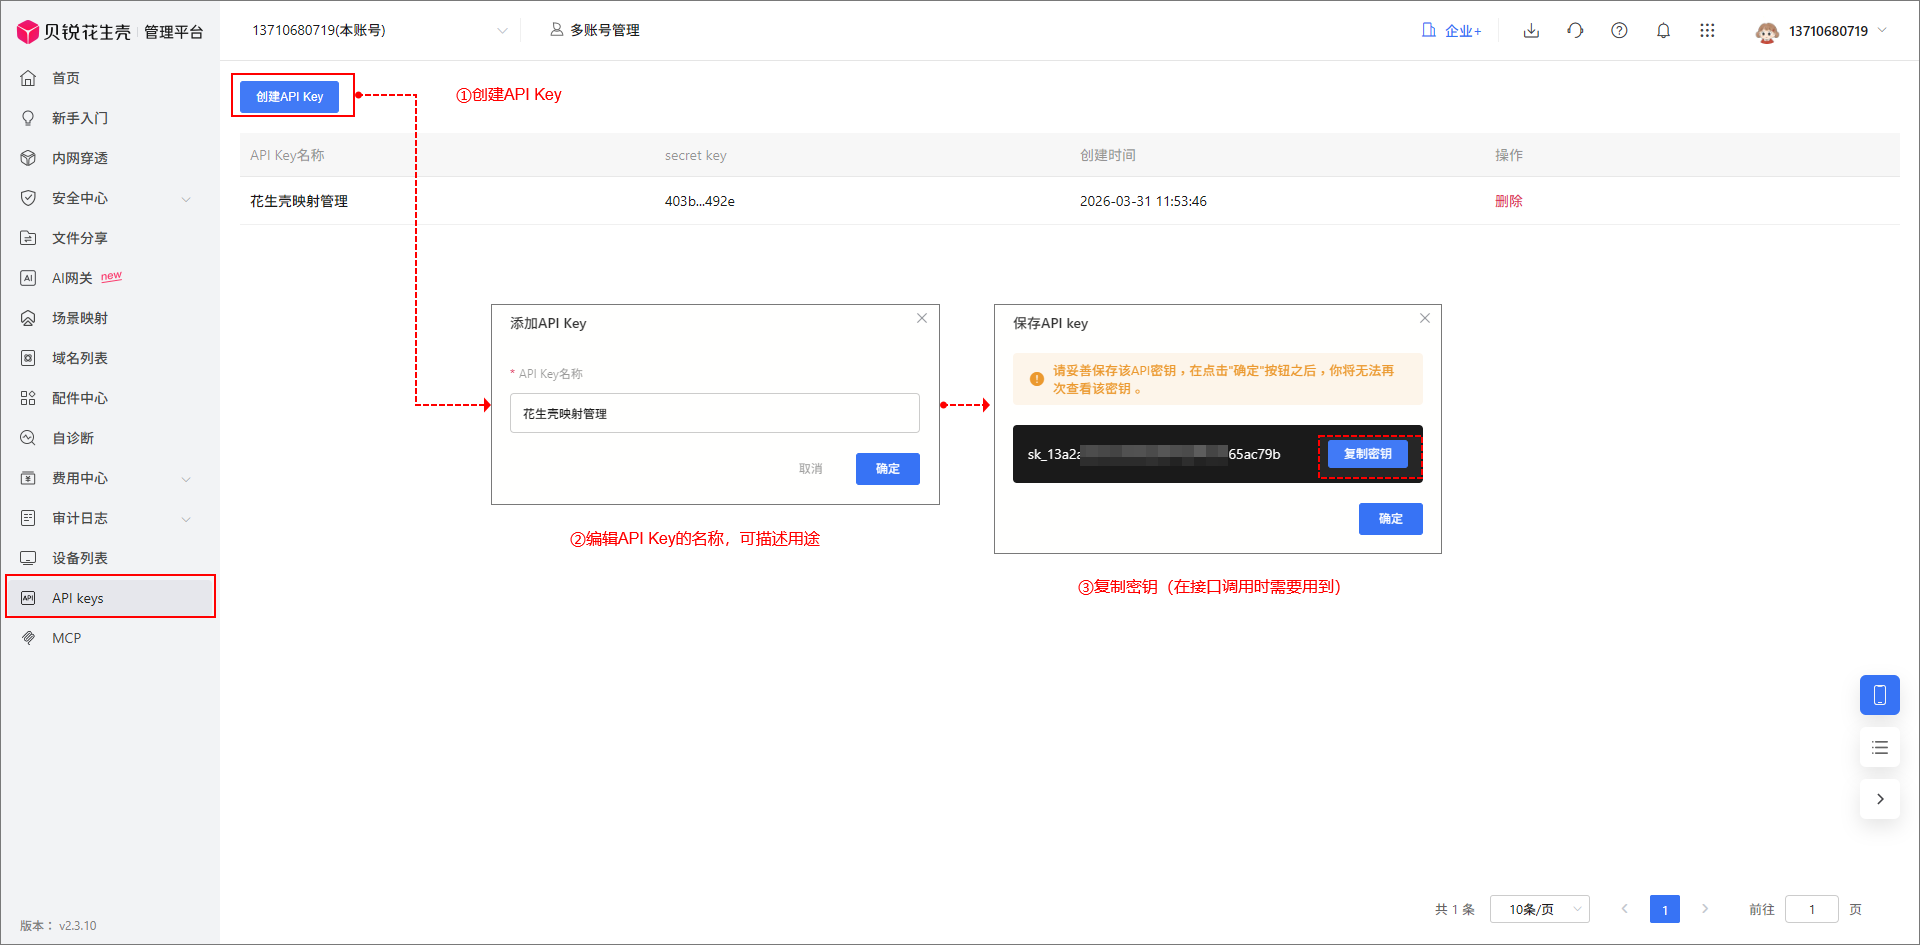Open the 内网穿透 sidebar menu

pos(80,158)
